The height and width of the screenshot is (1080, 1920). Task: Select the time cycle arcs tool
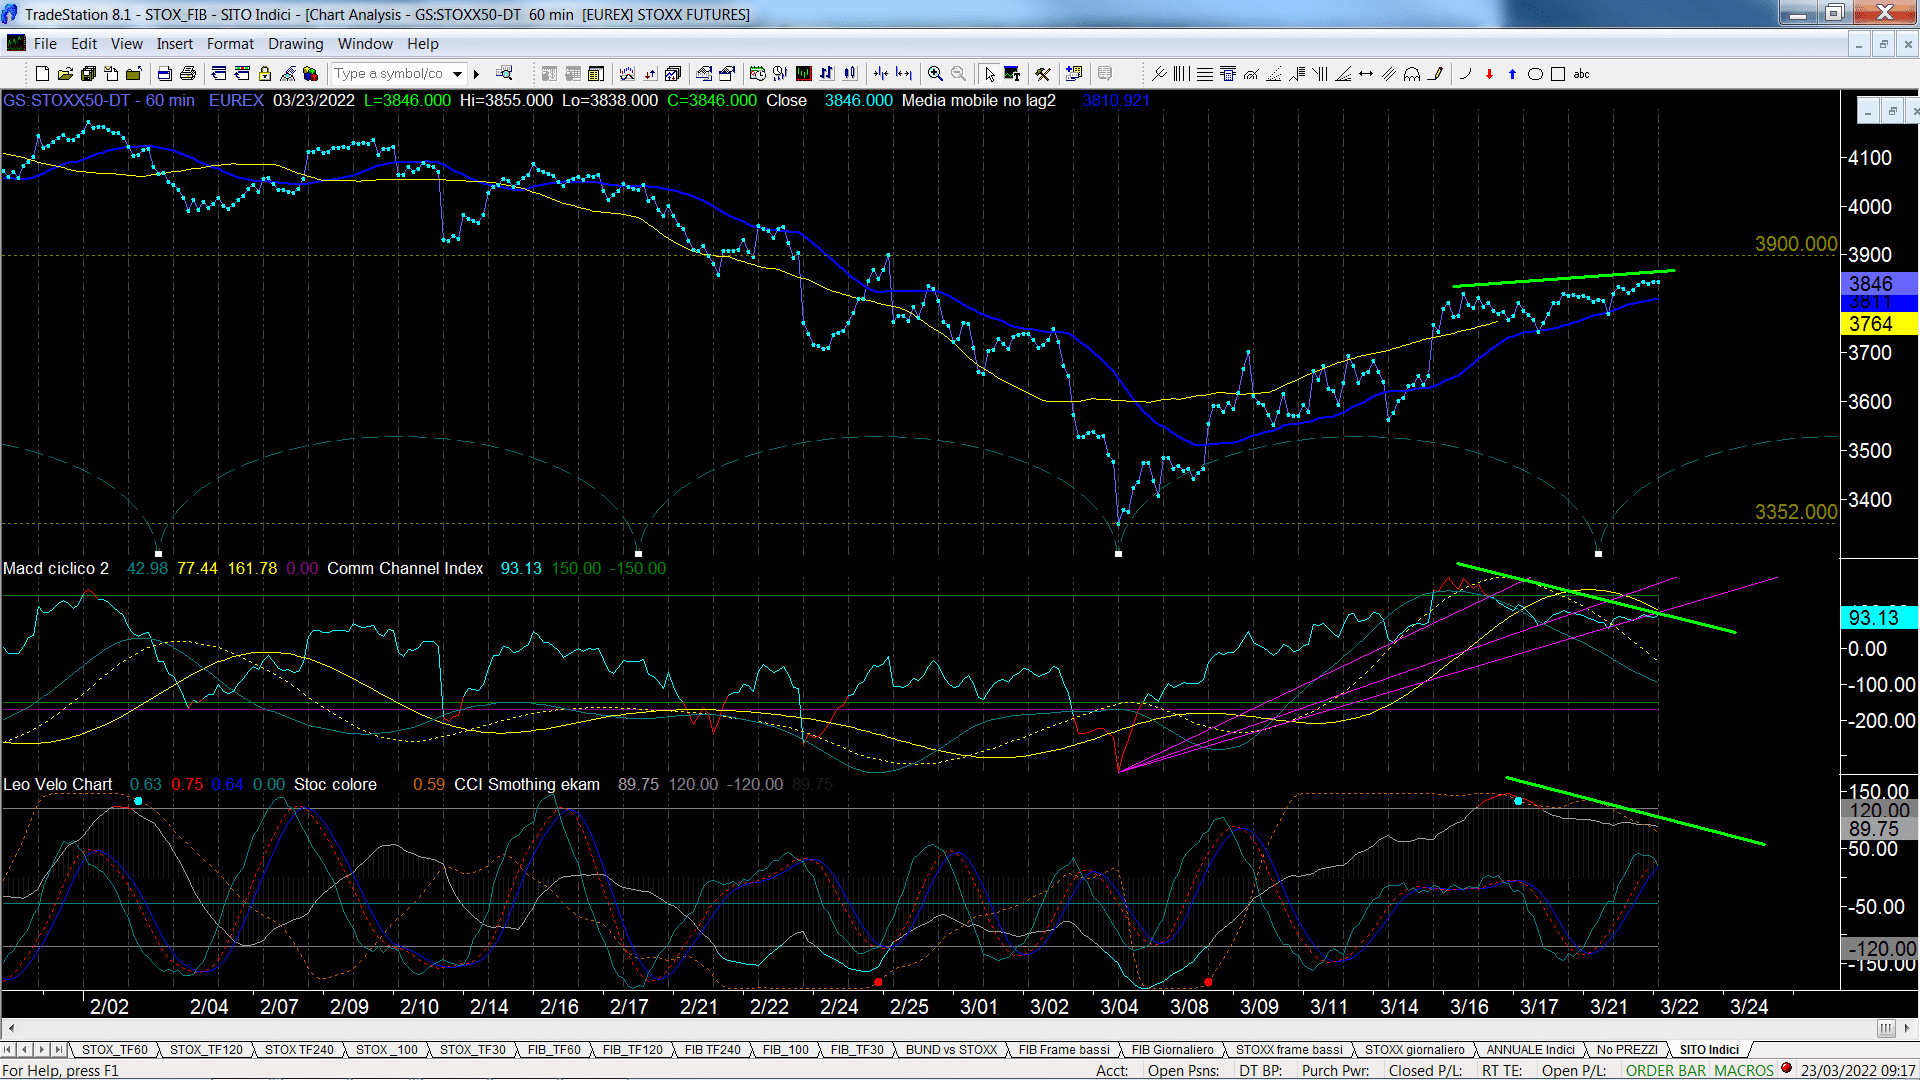click(1412, 74)
